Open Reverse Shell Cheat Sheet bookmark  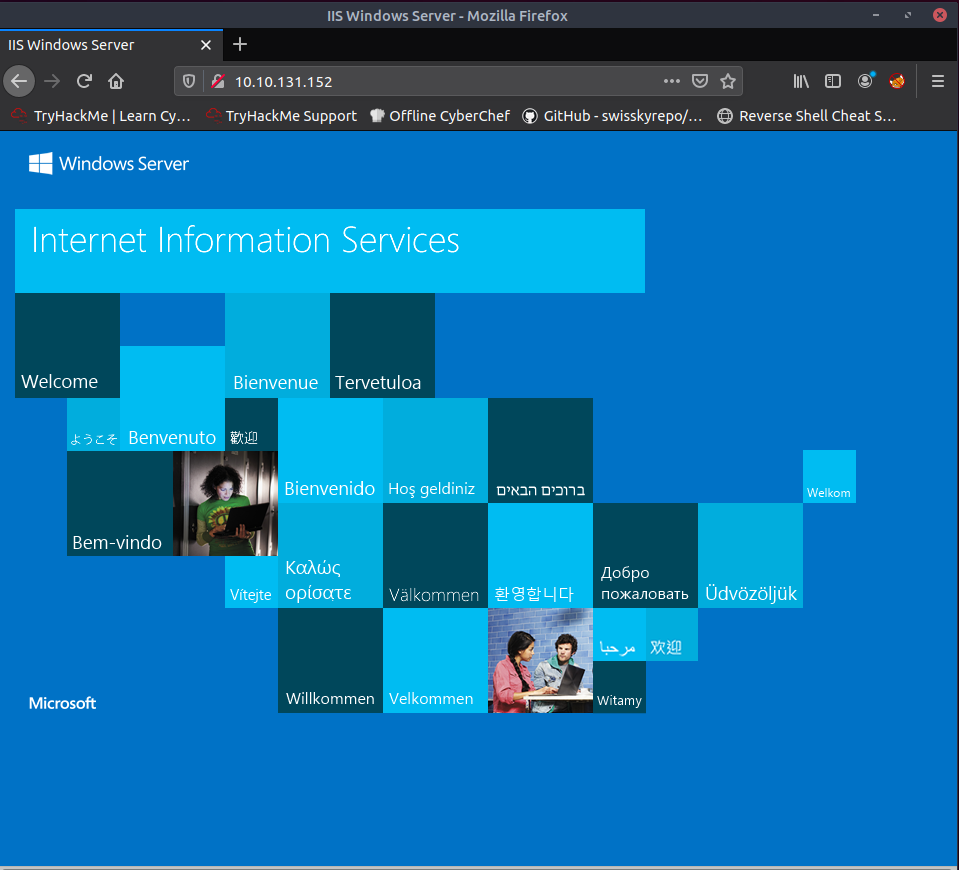pyautogui.click(x=807, y=116)
